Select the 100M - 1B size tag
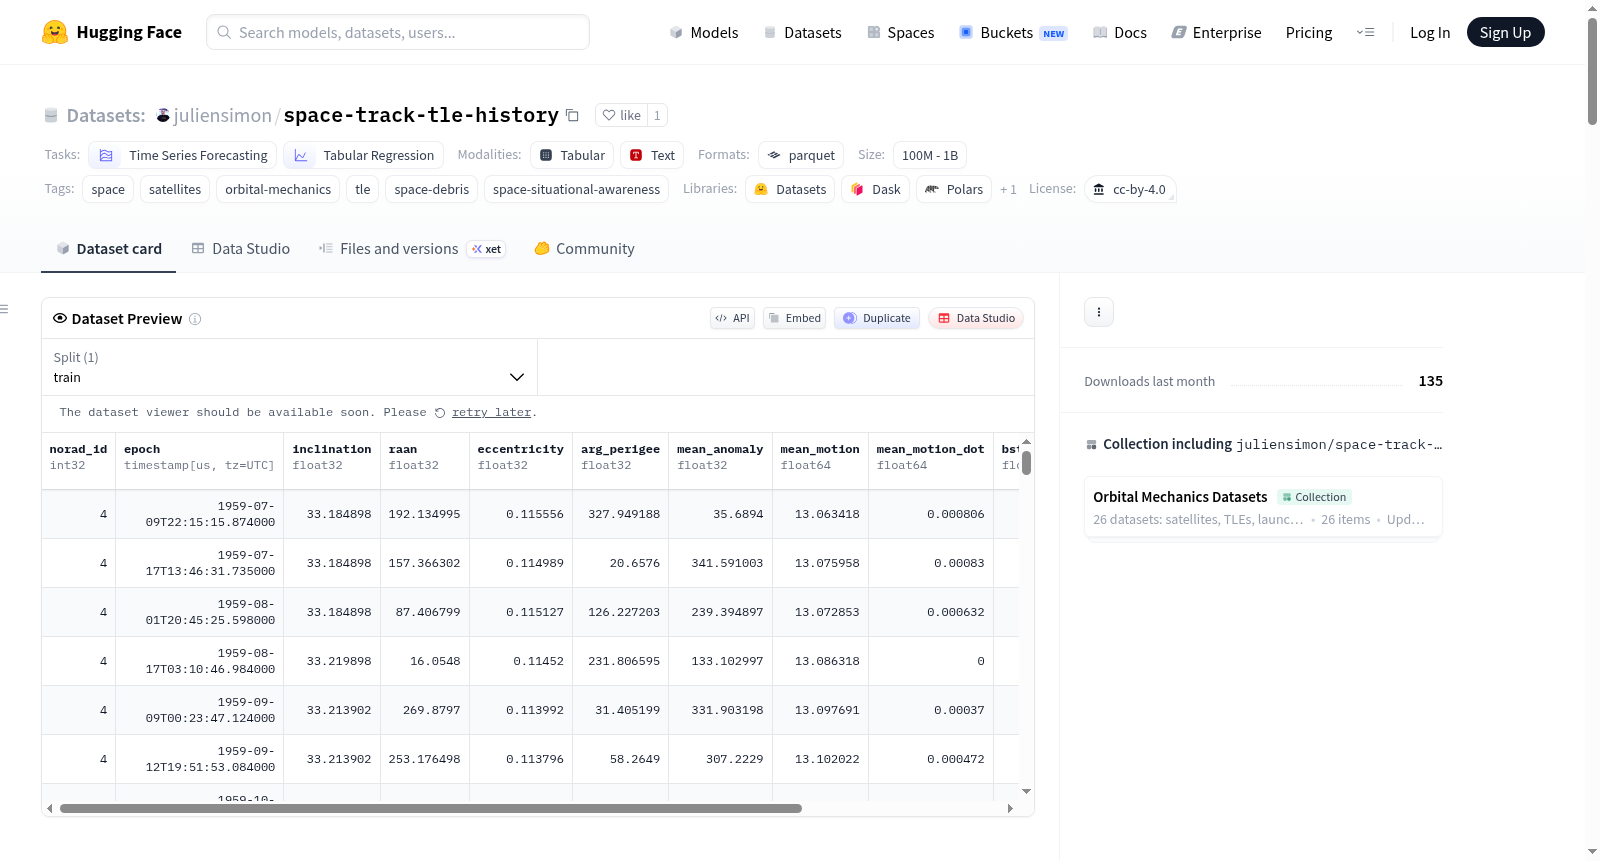This screenshot has height=861, width=1600. 930,155
